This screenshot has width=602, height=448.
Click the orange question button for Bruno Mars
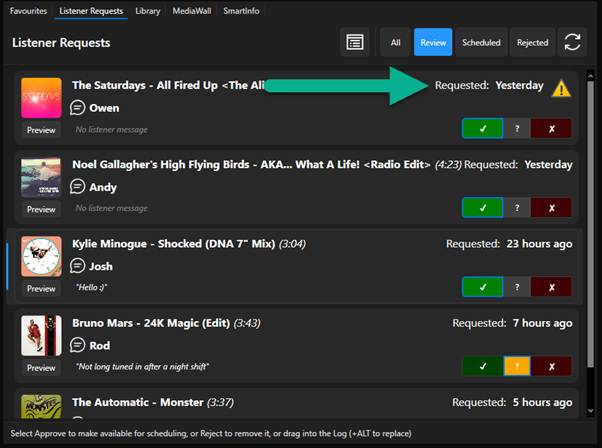517,366
